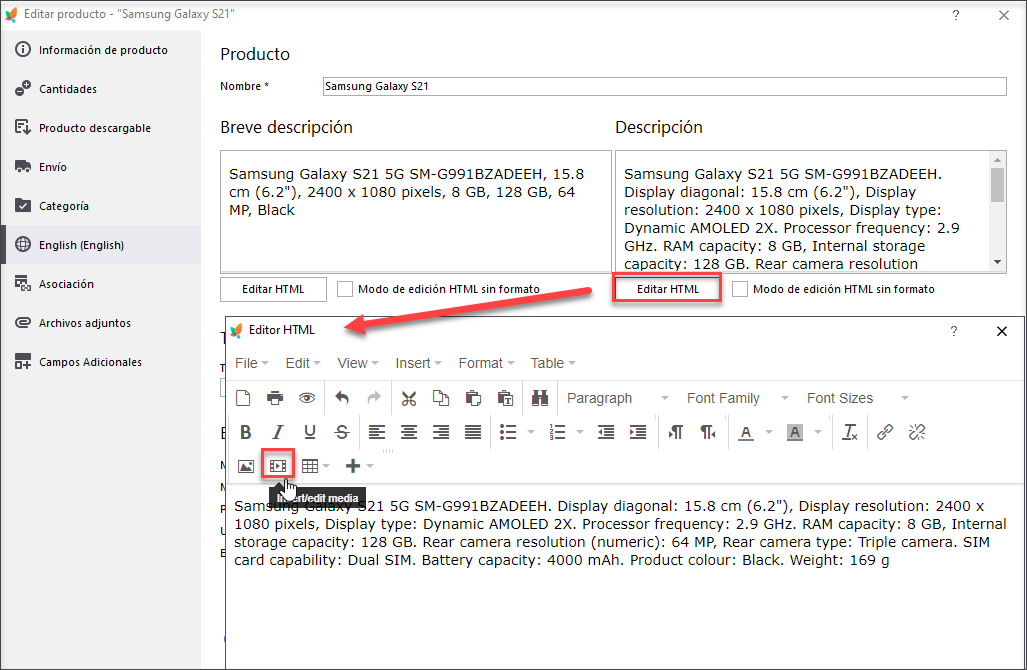Image resolution: width=1027 pixels, height=670 pixels.
Task: Expand numbered list style dropdown arrow
Action: pyautogui.click(x=580, y=432)
